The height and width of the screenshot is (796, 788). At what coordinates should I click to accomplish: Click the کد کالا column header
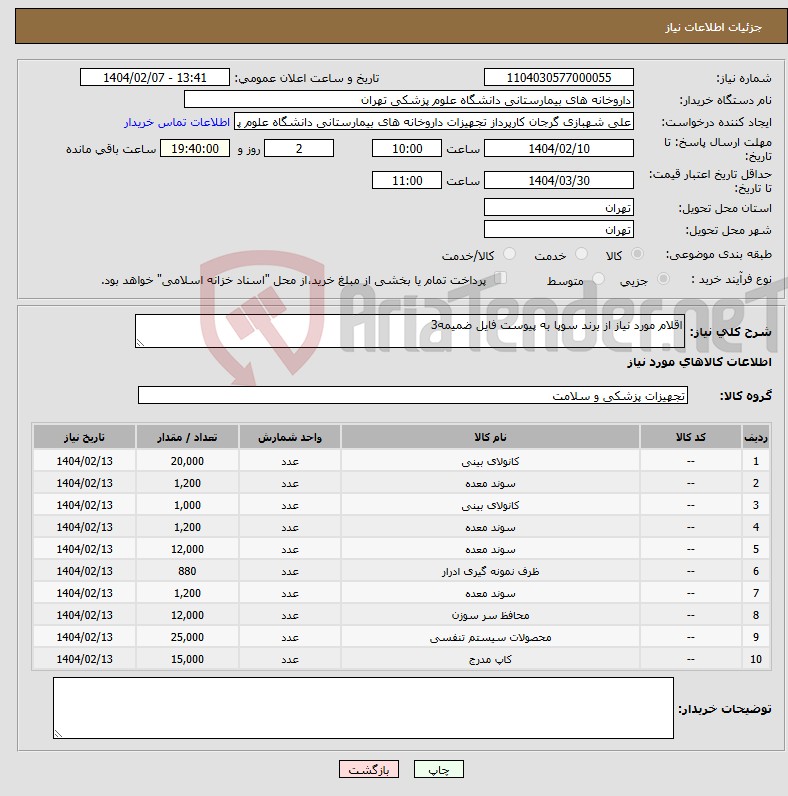691,437
